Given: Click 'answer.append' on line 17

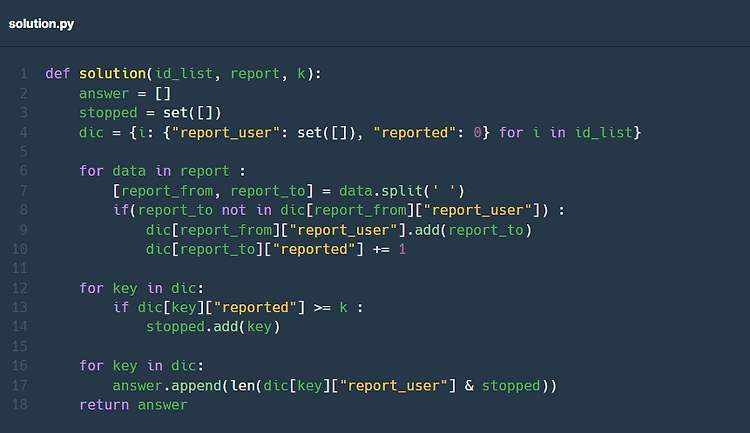Looking at the screenshot, I should point(167,386).
